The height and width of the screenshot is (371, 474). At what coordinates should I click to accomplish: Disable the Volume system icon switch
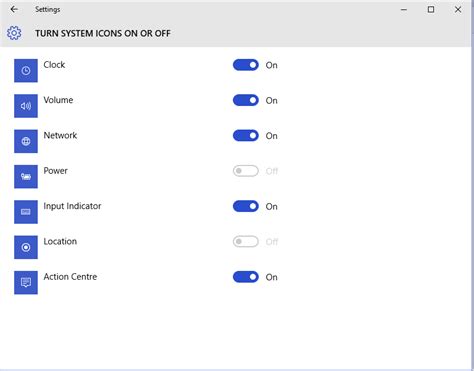pyautogui.click(x=246, y=100)
